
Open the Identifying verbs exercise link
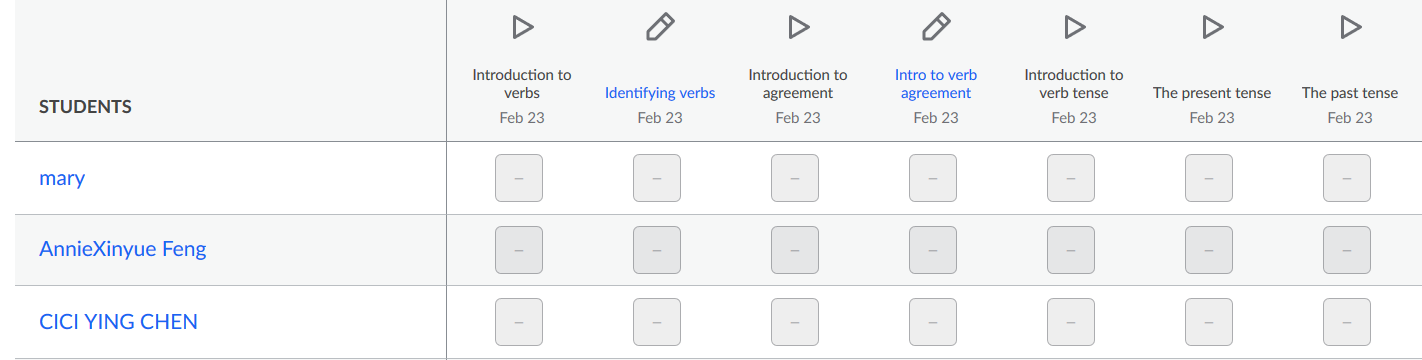coord(660,93)
